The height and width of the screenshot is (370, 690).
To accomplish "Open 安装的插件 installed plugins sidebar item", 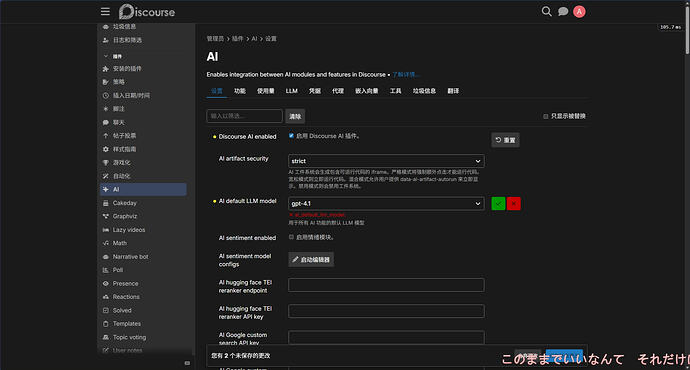I will [x=143, y=69].
